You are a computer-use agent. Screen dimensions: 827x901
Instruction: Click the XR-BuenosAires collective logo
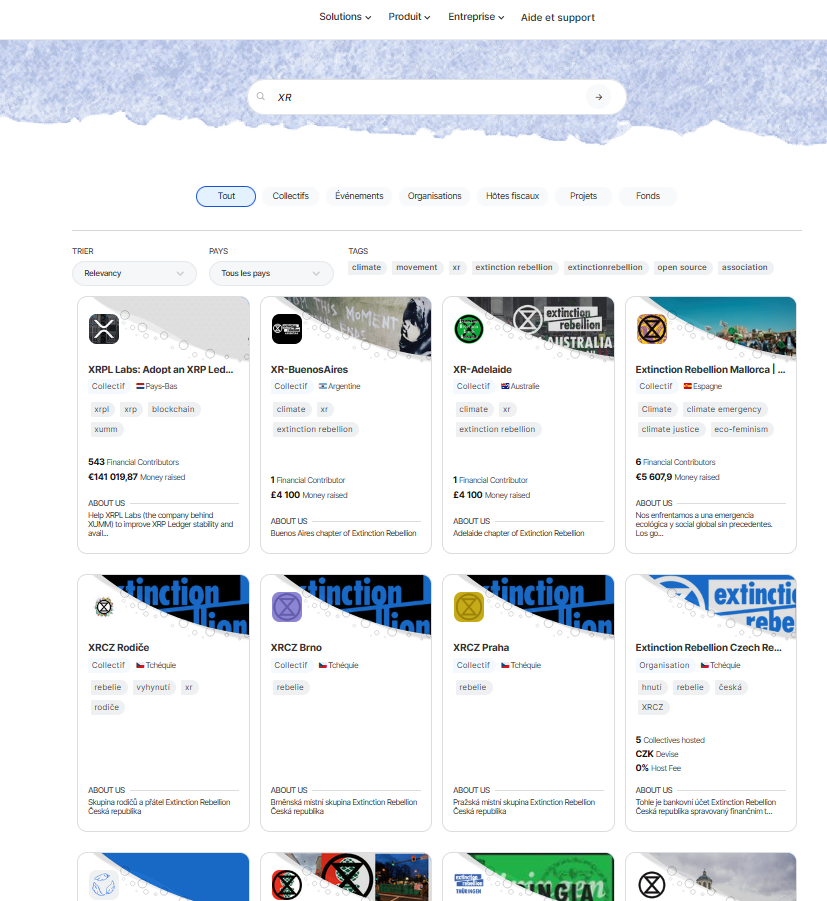pos(287,329)
